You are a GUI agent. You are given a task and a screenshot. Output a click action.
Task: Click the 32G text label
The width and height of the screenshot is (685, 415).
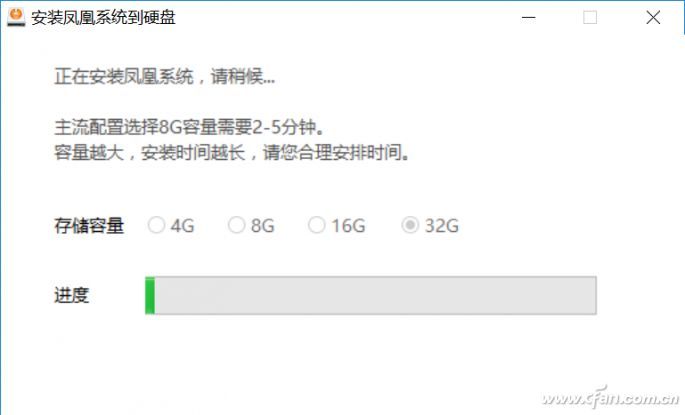pyautogui.click(x=442, y=226)
